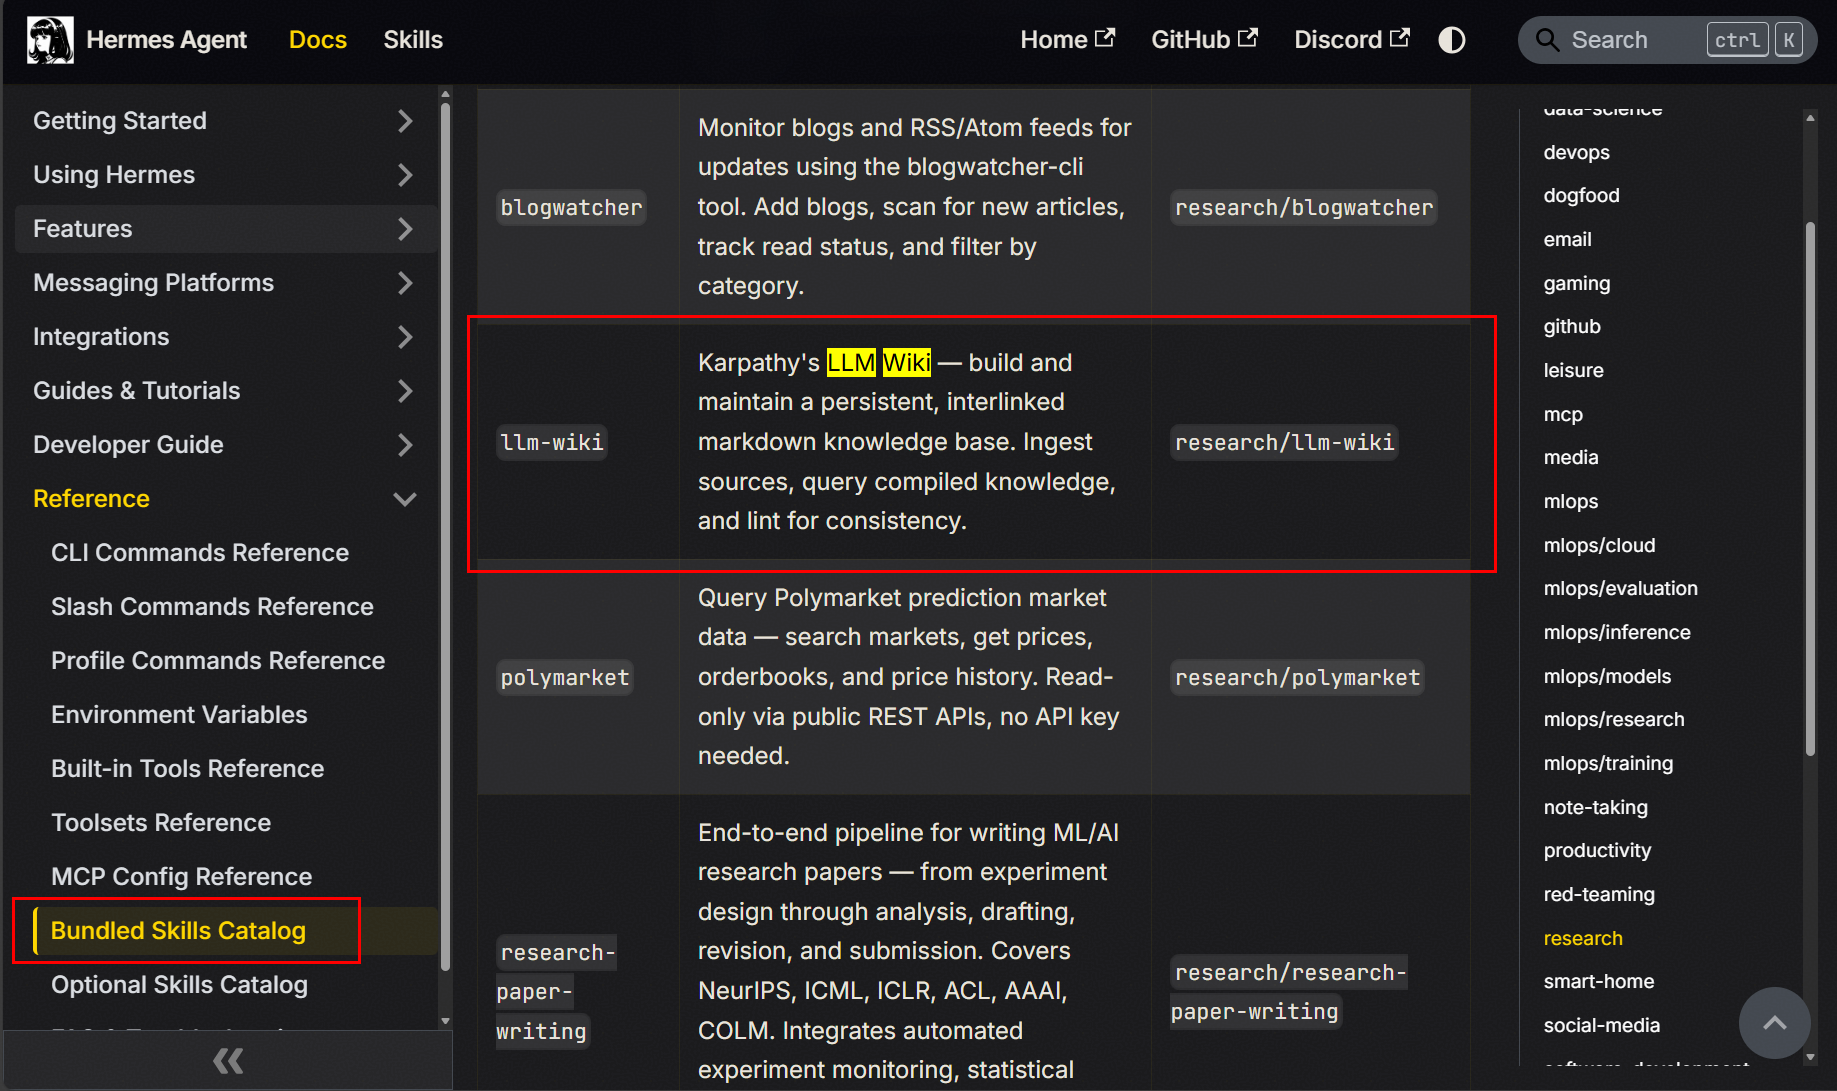Image resolution: width=1837 pixels, height=1091 pixels.
Task: Click the blogwatcher skill name cell
Action: (x=571, y=207)
